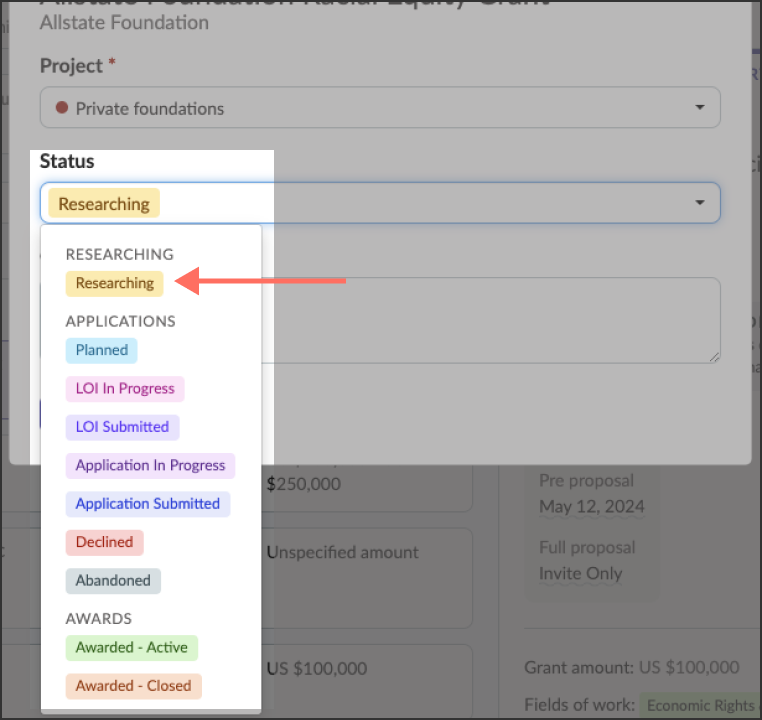Click the Economic Rights field tag
Screen dimensions: 762x720
coord(700,705)
